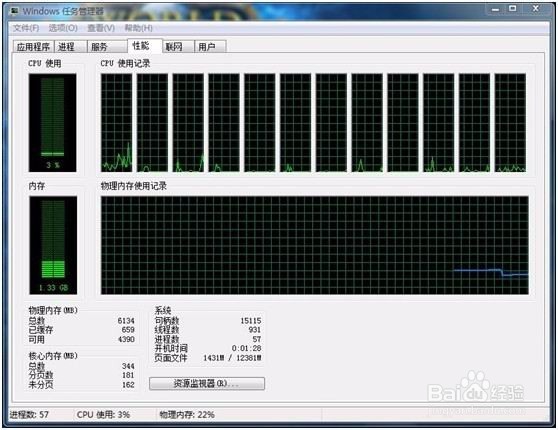This screenshot has height=430, width=558.
Task: Click status bar text 物理内存: 22%
Action: (187, 415)
